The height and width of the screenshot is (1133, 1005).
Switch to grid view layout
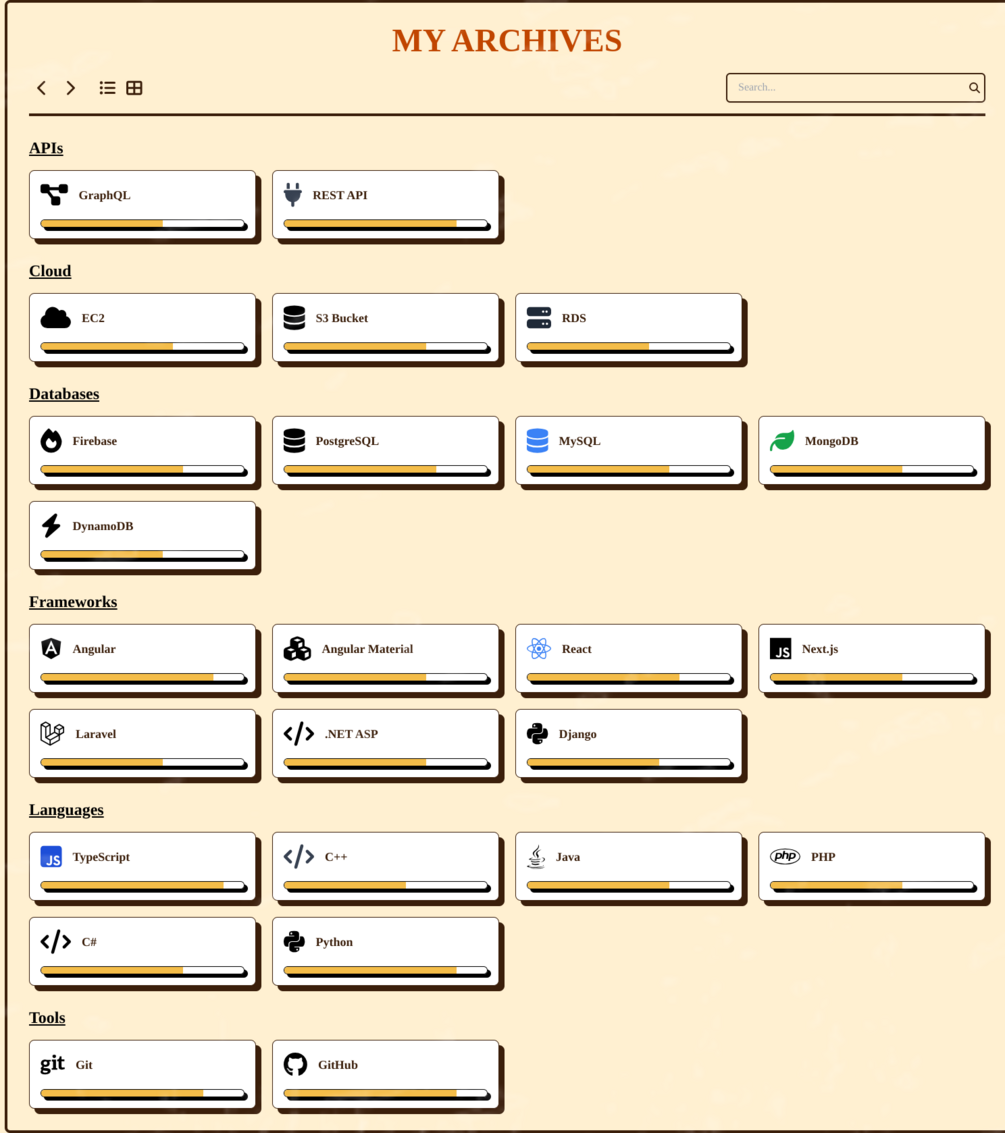(x=134, y=88)
